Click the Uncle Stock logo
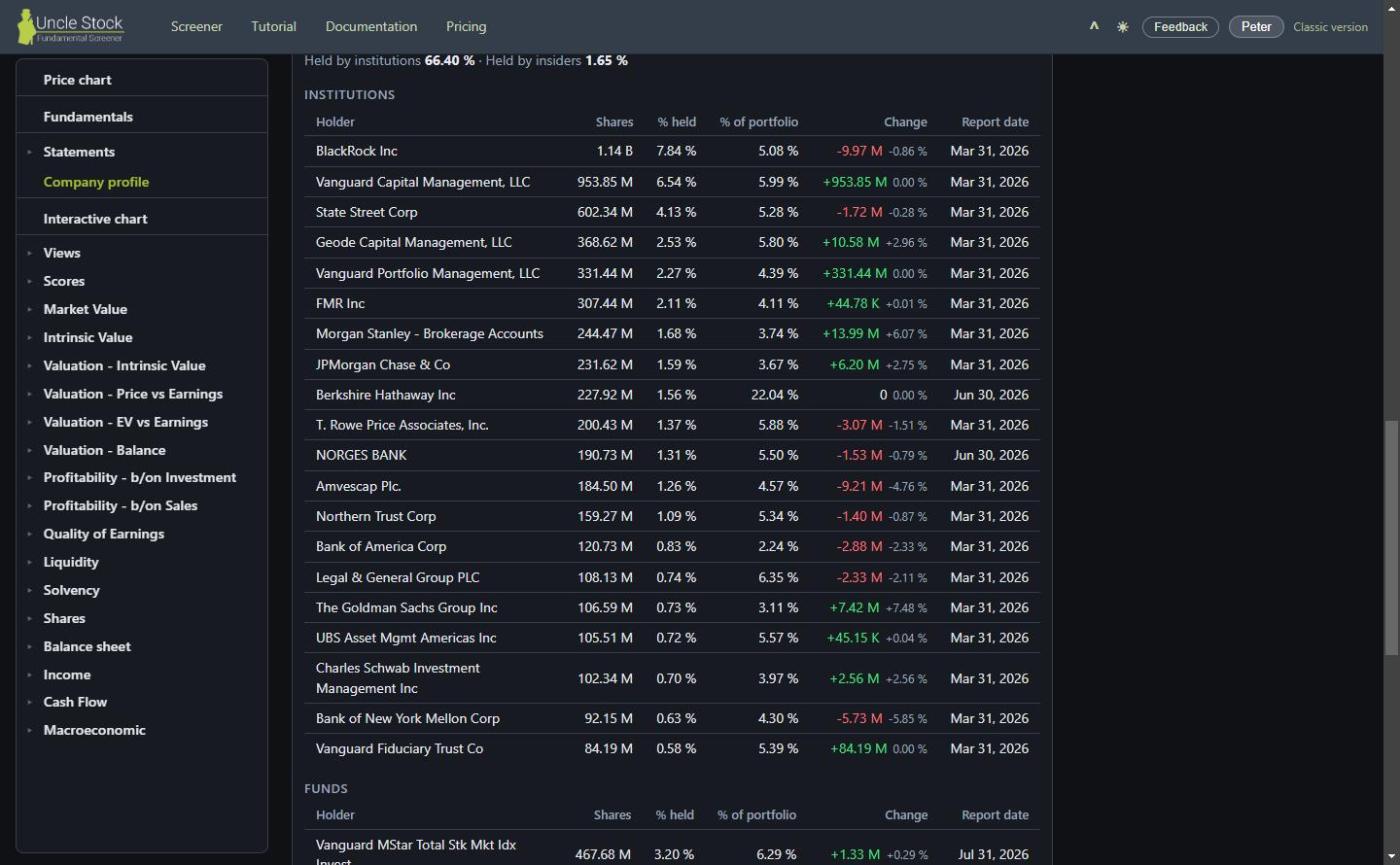The width and height of the screenshot is (1400, 865). pyautogui.click(x=71, y=27)
